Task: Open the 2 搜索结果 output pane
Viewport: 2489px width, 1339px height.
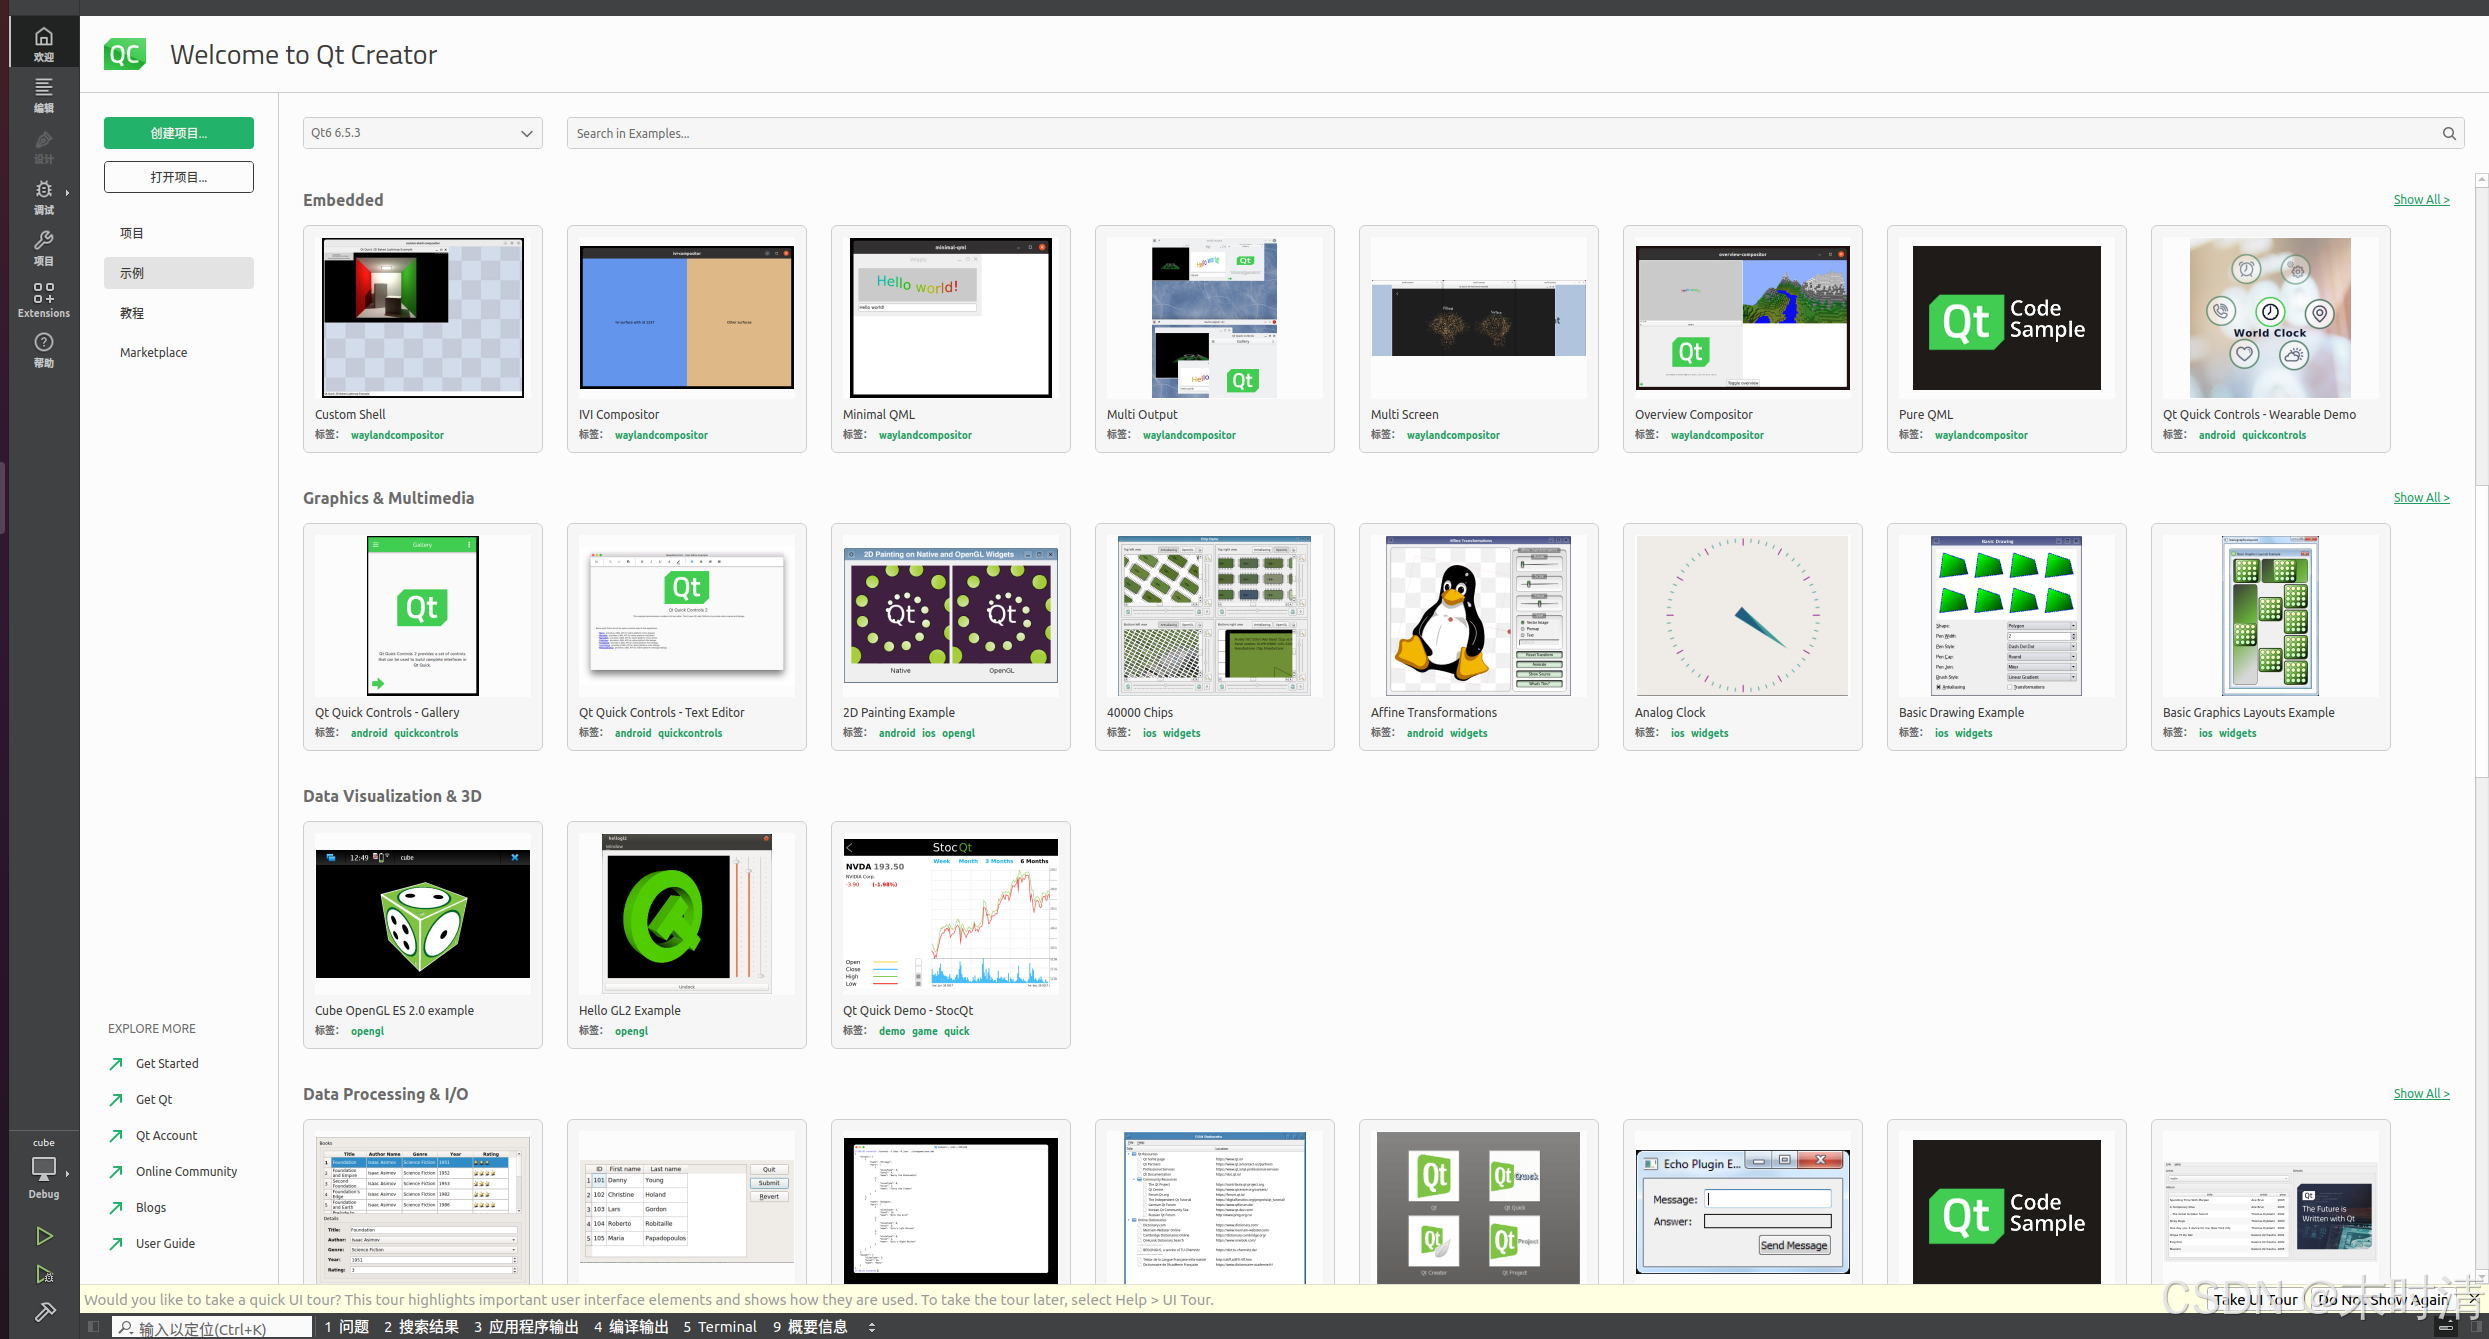Action: pos(422,1327)
